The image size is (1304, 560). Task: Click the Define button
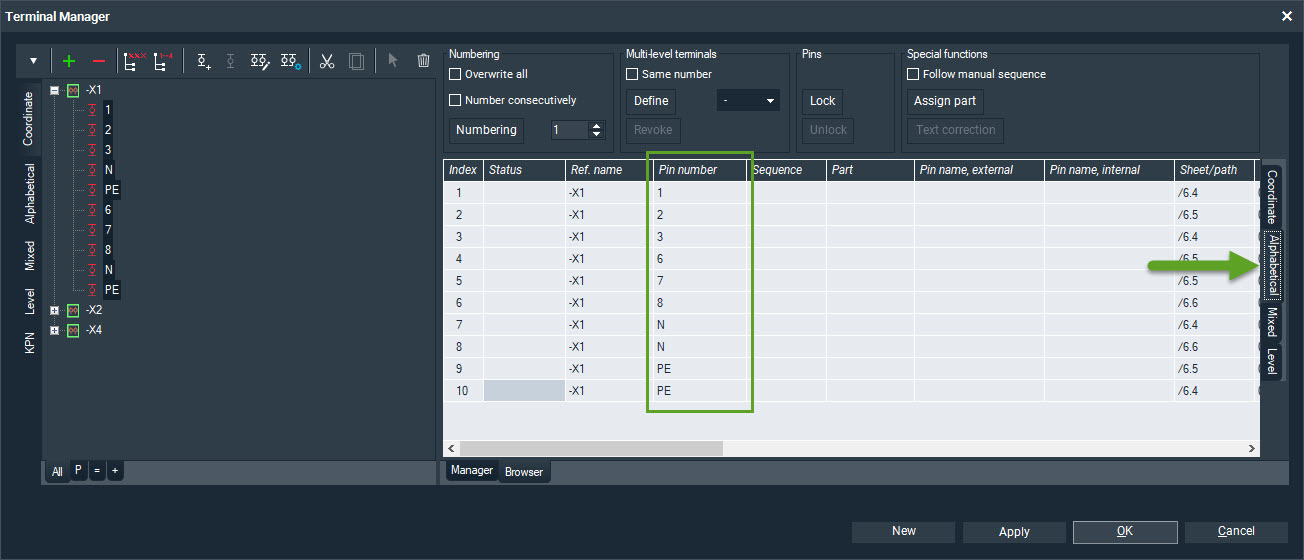click(x=651, y=101)
